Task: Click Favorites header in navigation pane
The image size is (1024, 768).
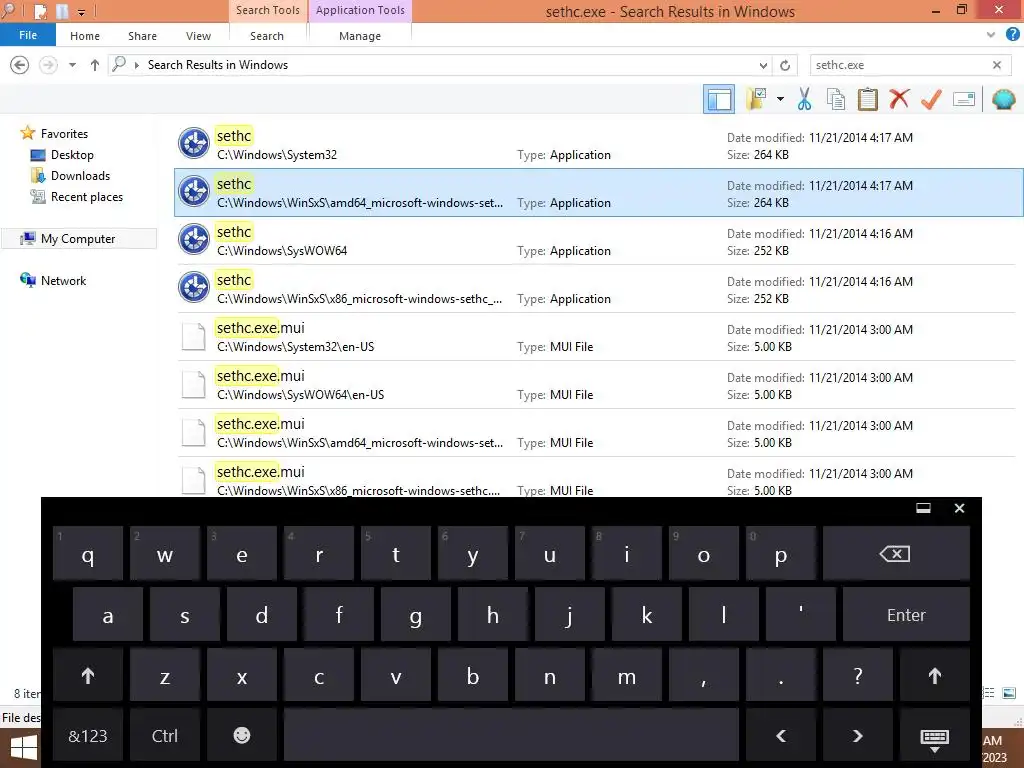Action: pyautogui.click(x=64, y=133)
